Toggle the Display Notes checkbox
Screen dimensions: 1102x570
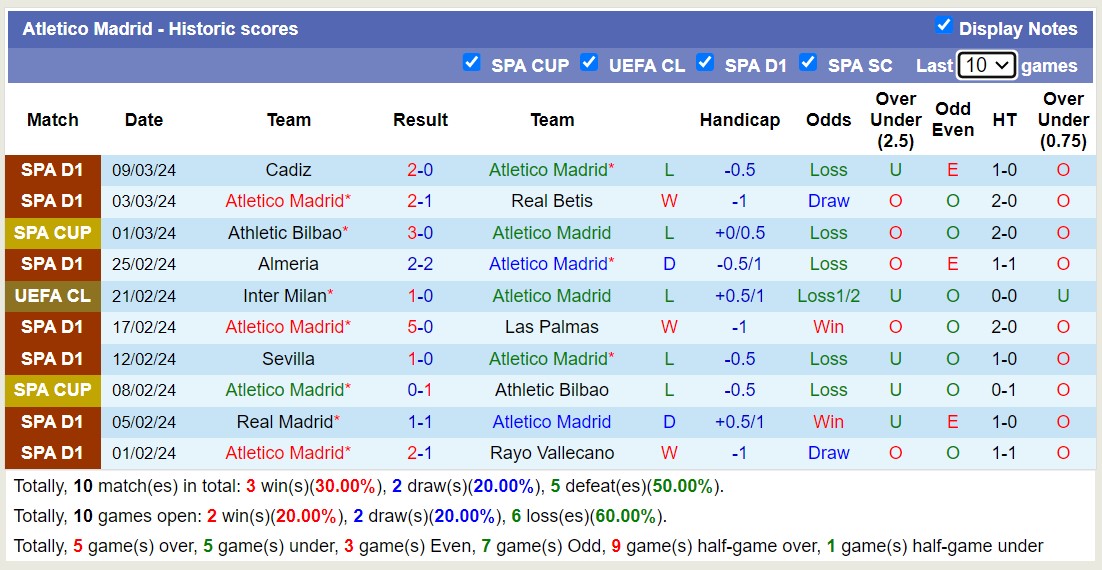tap(943, 25)
